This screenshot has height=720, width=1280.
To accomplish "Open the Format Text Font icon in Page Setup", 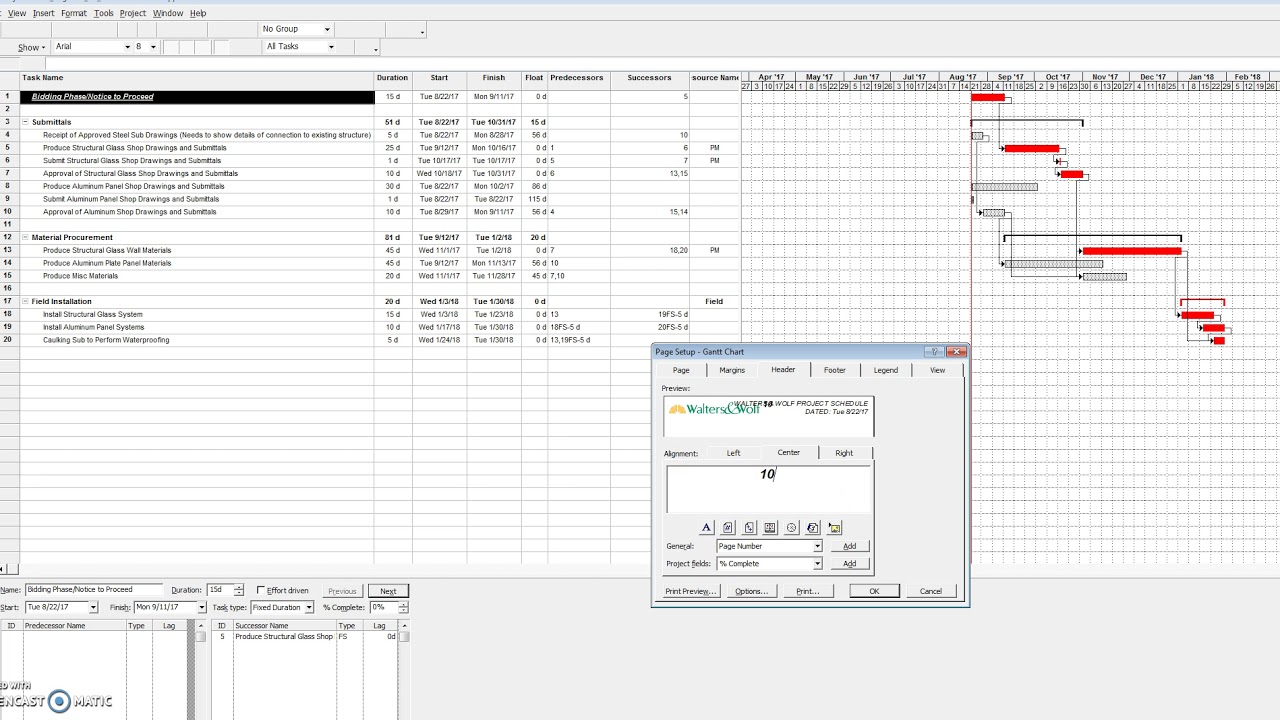I will pyautogui.click(x=706, y=528).
